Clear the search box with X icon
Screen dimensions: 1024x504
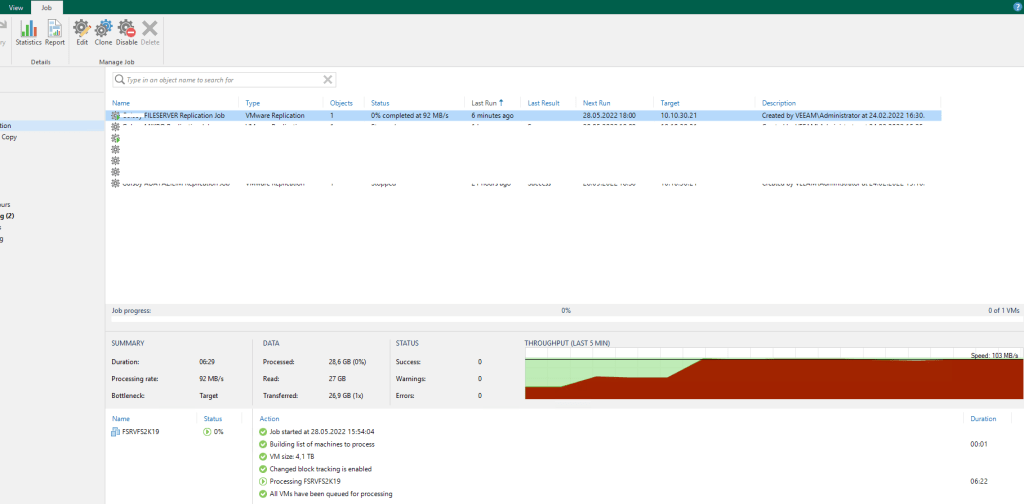pos(327,79)
